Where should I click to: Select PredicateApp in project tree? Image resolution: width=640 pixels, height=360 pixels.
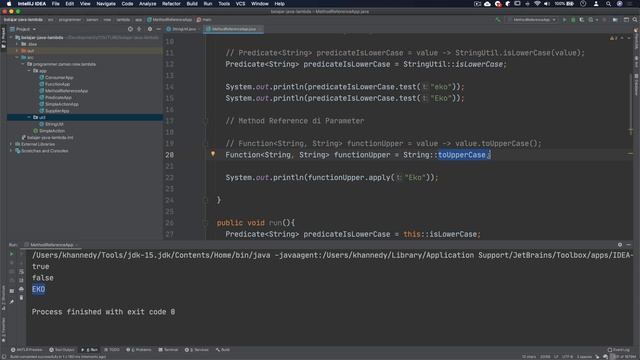click(x=56, y=98)
